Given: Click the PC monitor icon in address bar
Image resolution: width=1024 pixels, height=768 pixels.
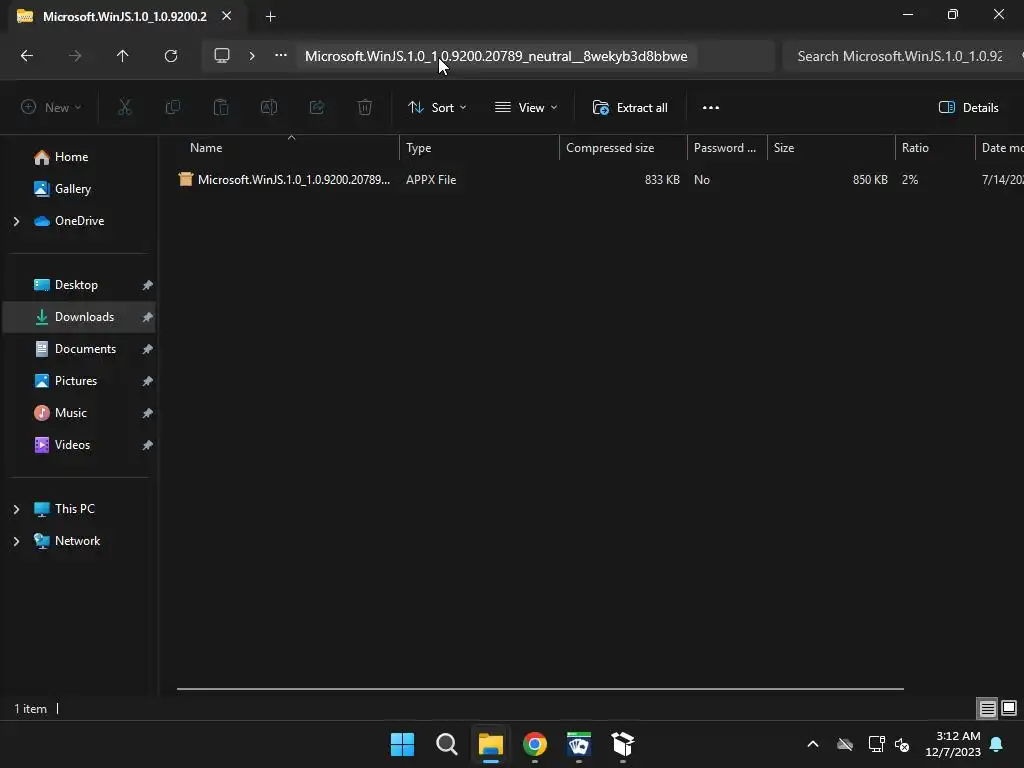Looking at the screenshot, I should coord(222,56).
